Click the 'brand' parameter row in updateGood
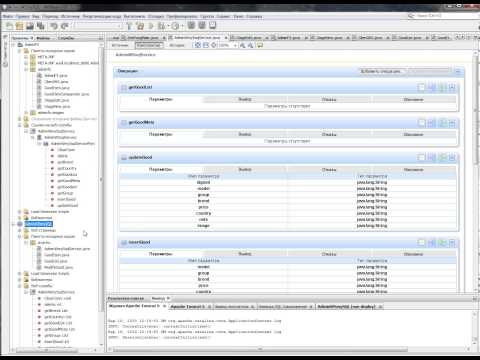480x360 pixels. (x=288, y=201)
